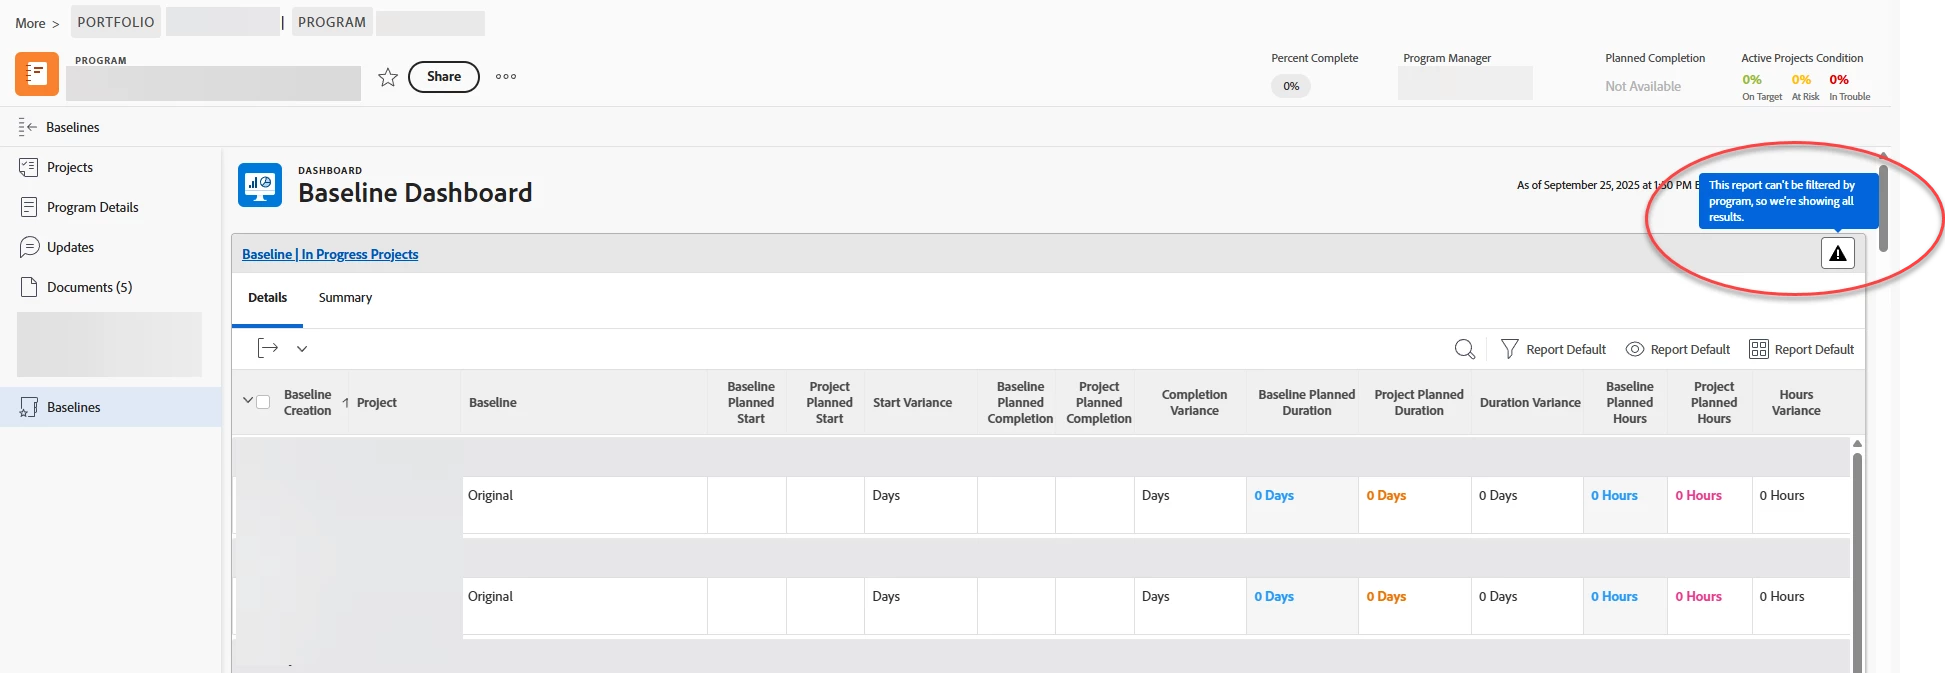Favorite the program with the star icon
The image size is (1945, 673).
(x=388, y=77)
